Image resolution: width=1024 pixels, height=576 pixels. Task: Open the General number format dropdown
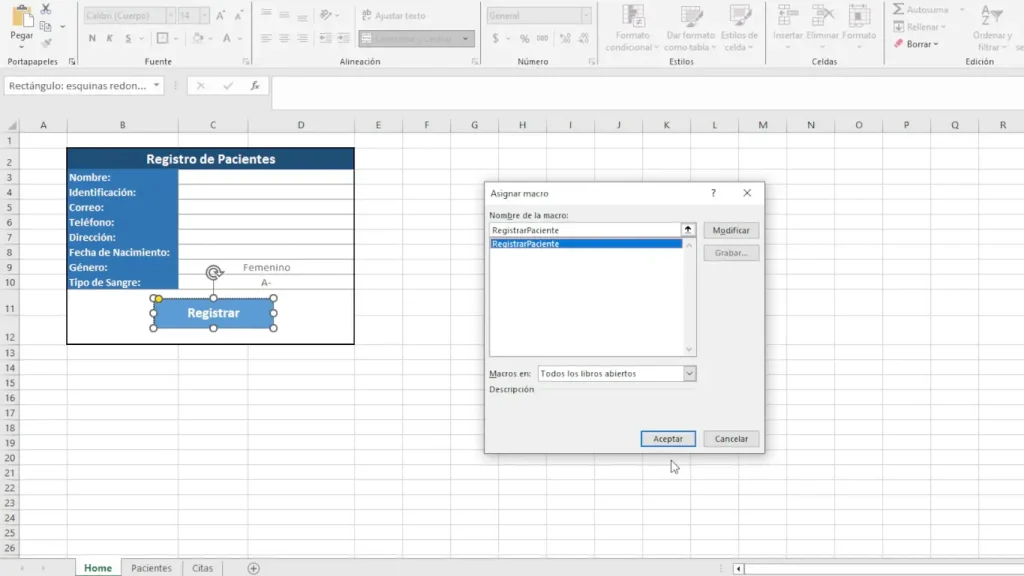point(586,16)
